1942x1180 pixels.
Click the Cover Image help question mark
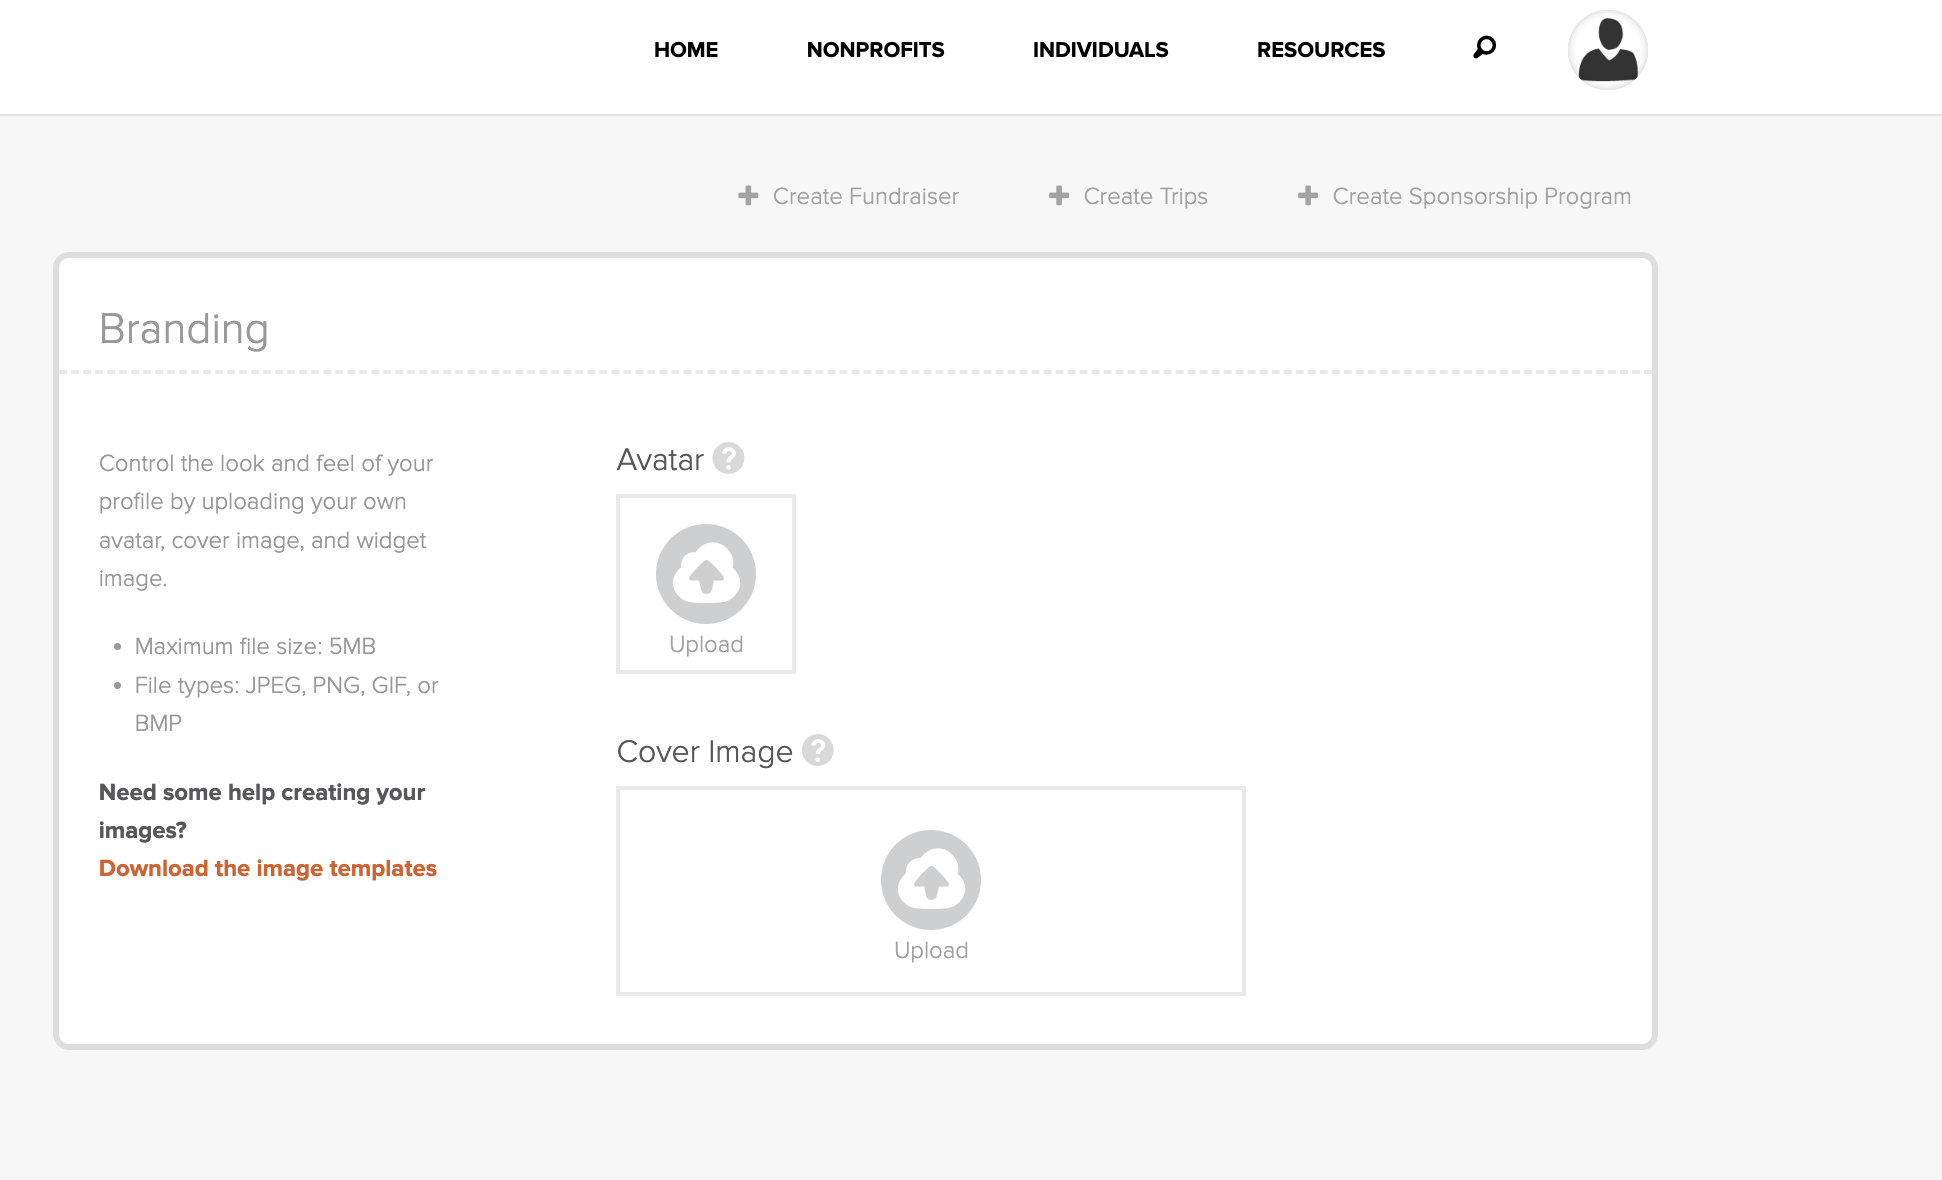point(817,750)
